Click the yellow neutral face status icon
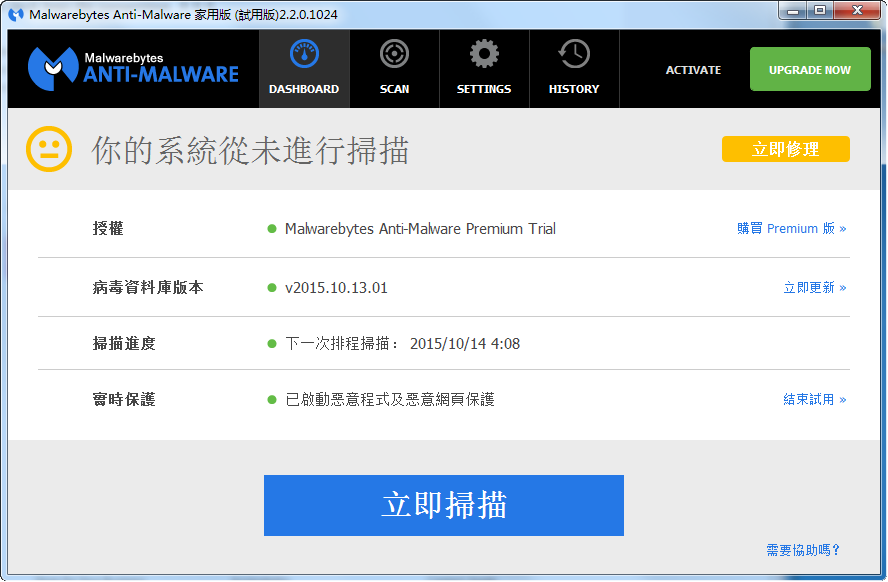888x582 pixels. point(49,150)
